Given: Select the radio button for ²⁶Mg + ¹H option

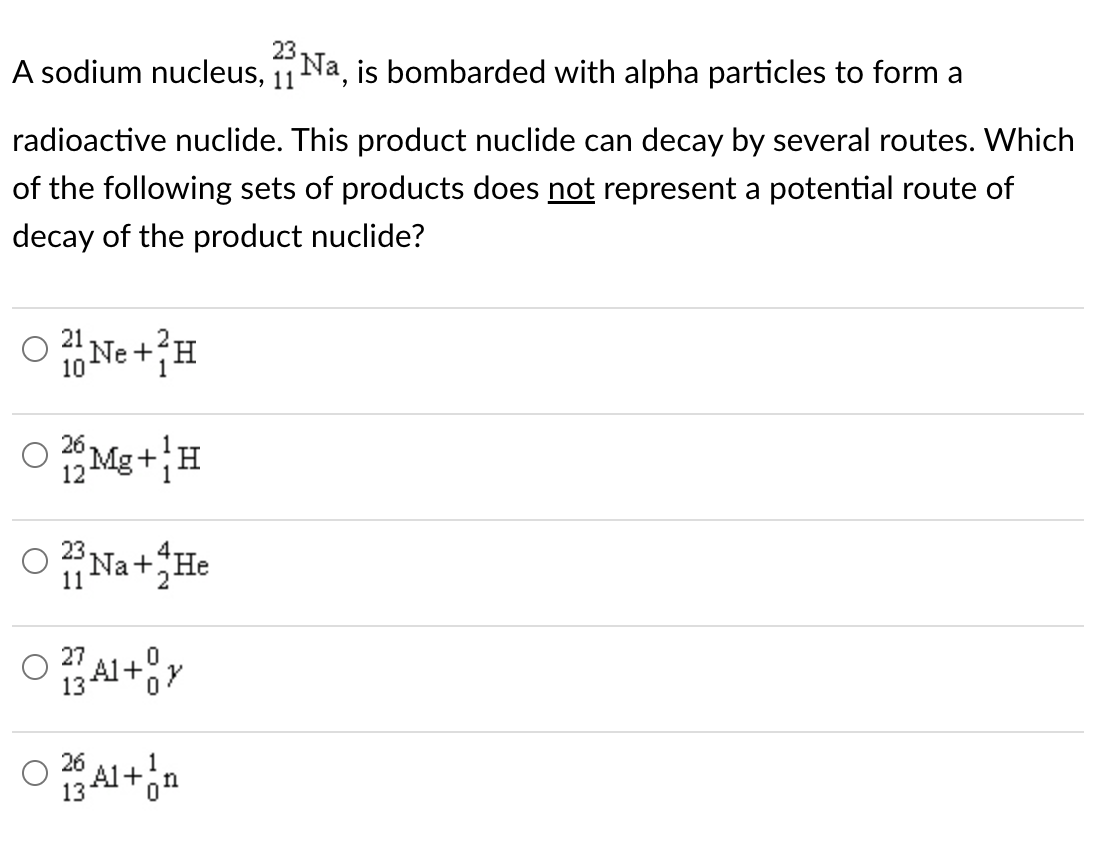Looking at the screenshot, I should (34, 453).
